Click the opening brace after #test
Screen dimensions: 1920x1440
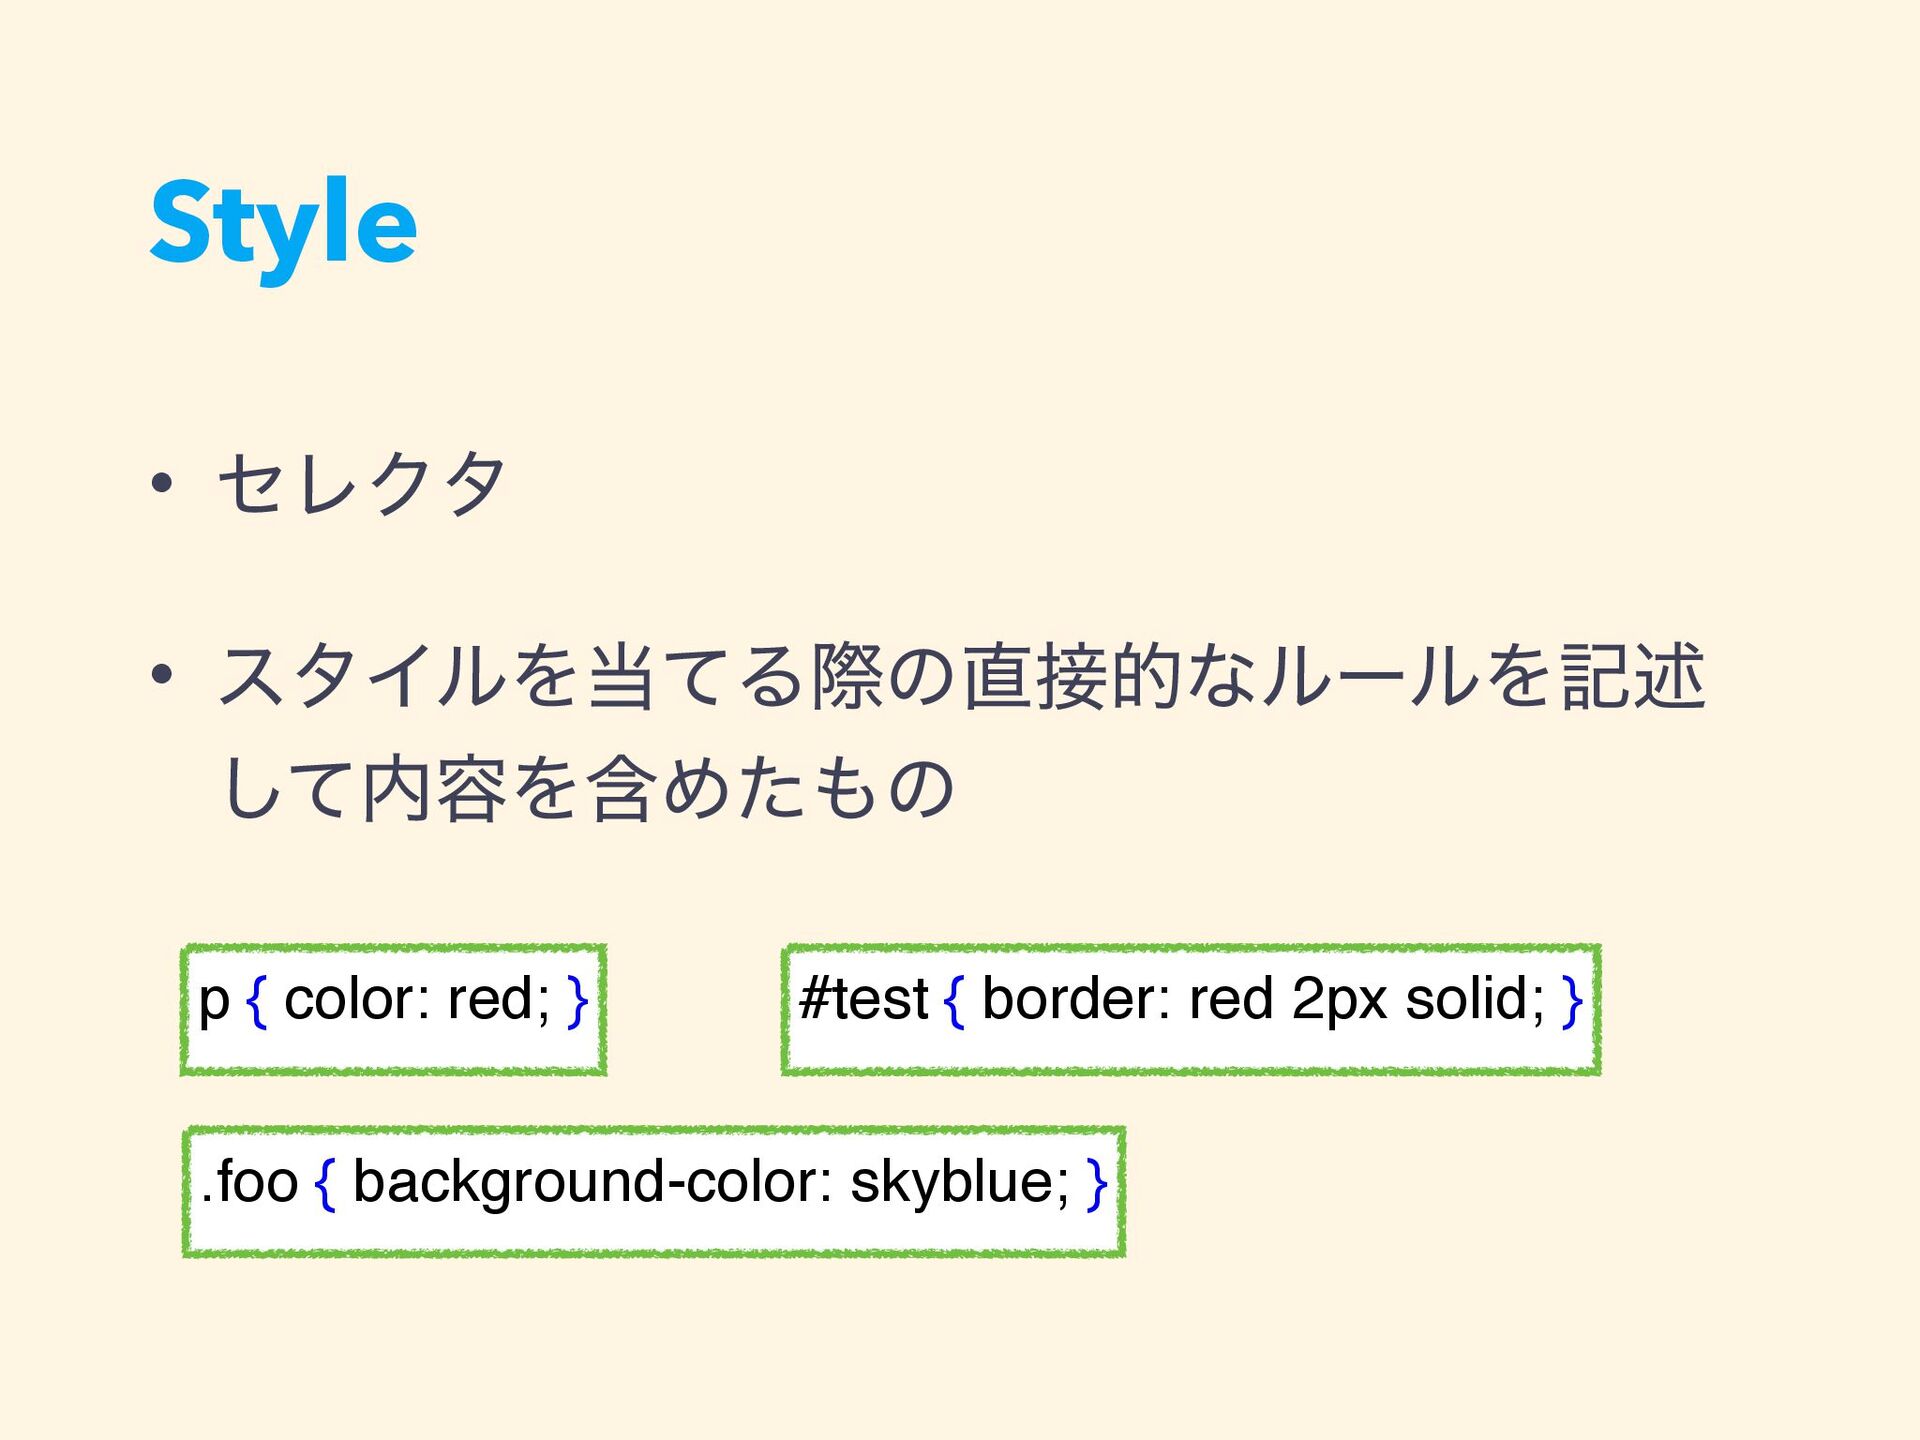(953, 1001)
